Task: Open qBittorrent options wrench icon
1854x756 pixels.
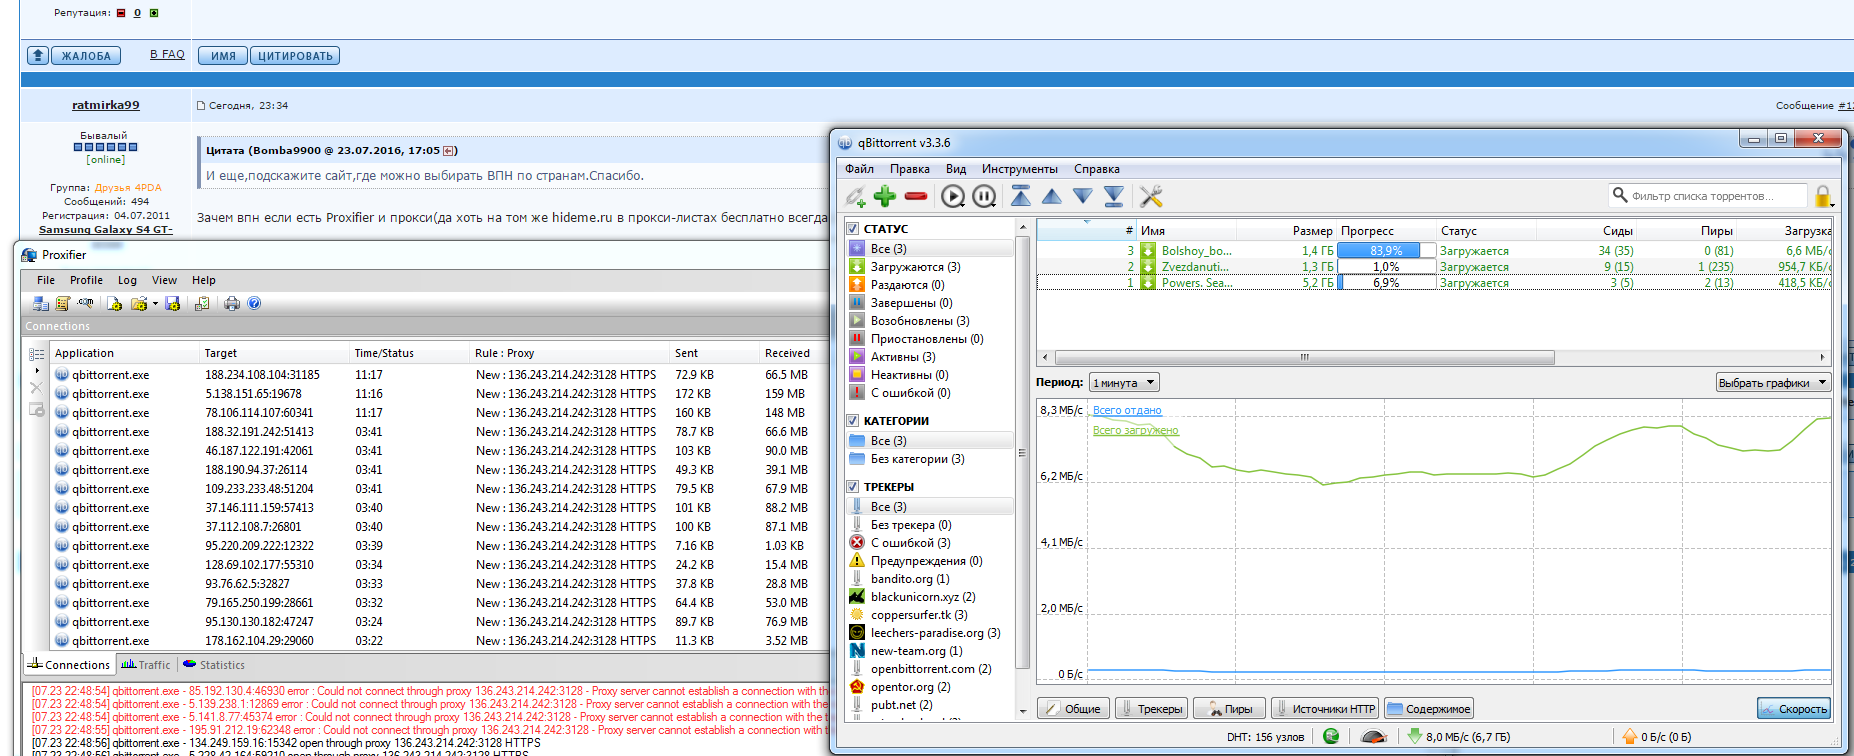Action: point(1151,196)
